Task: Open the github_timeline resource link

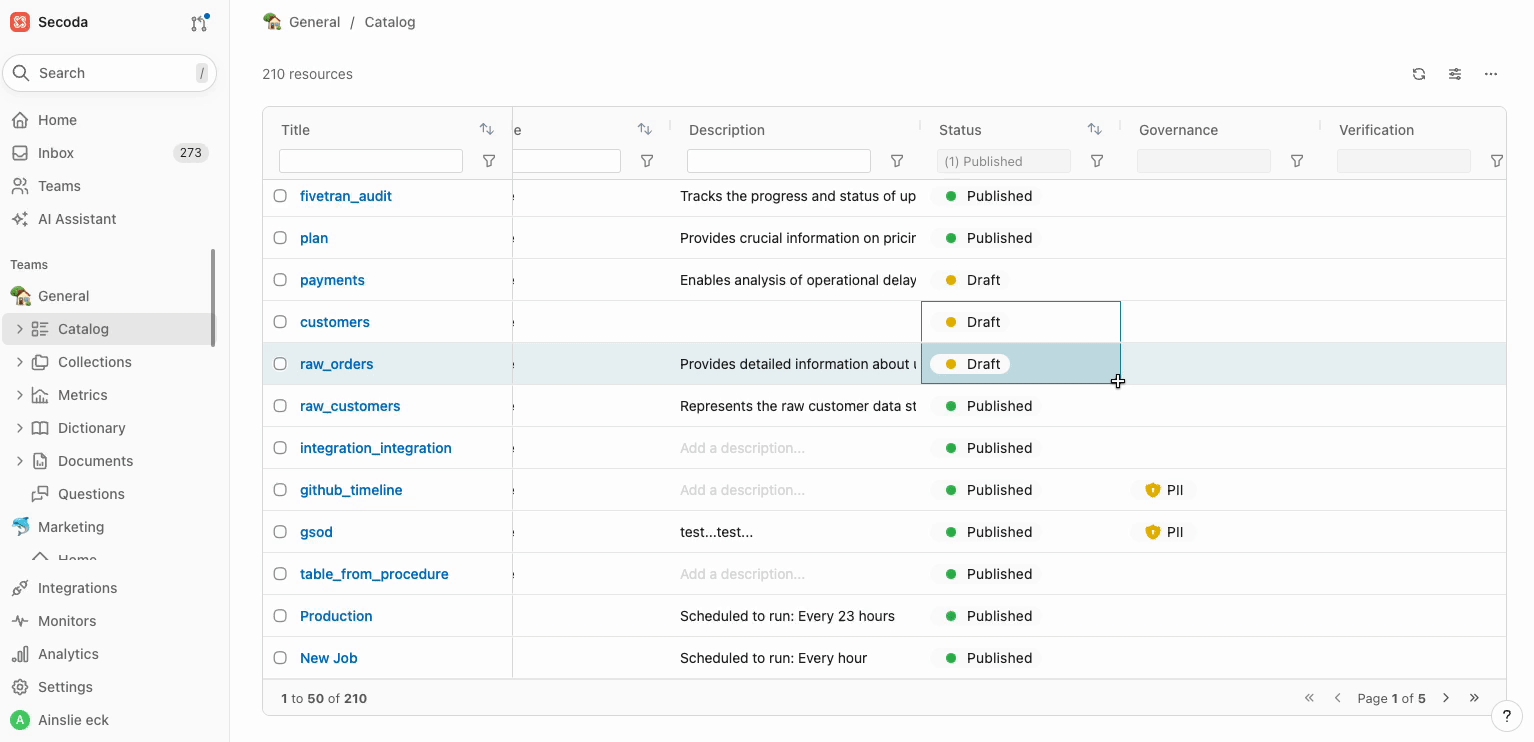Action: 351,490
